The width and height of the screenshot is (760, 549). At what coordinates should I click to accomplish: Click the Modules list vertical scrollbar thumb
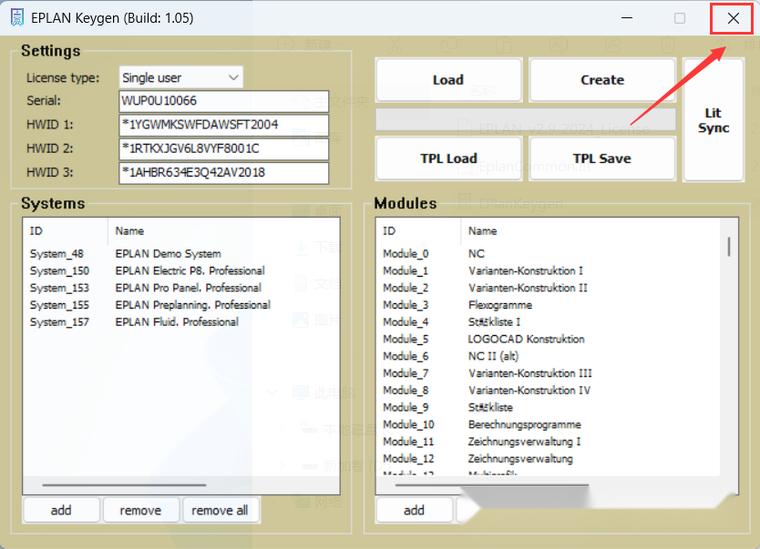[729, 247]
